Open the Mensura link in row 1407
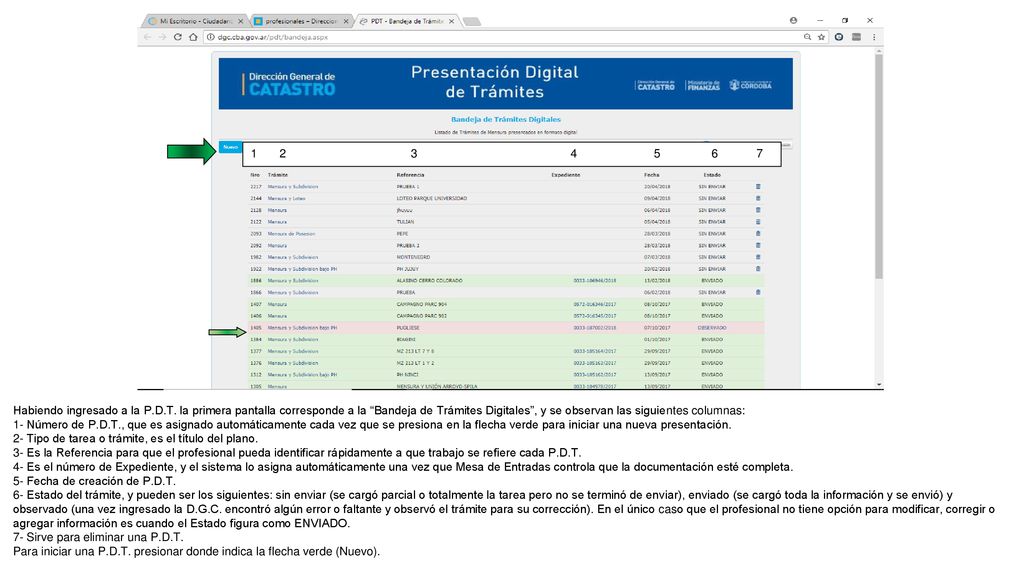The height and width of the screenshot is (576, 1024). (277, 304)
